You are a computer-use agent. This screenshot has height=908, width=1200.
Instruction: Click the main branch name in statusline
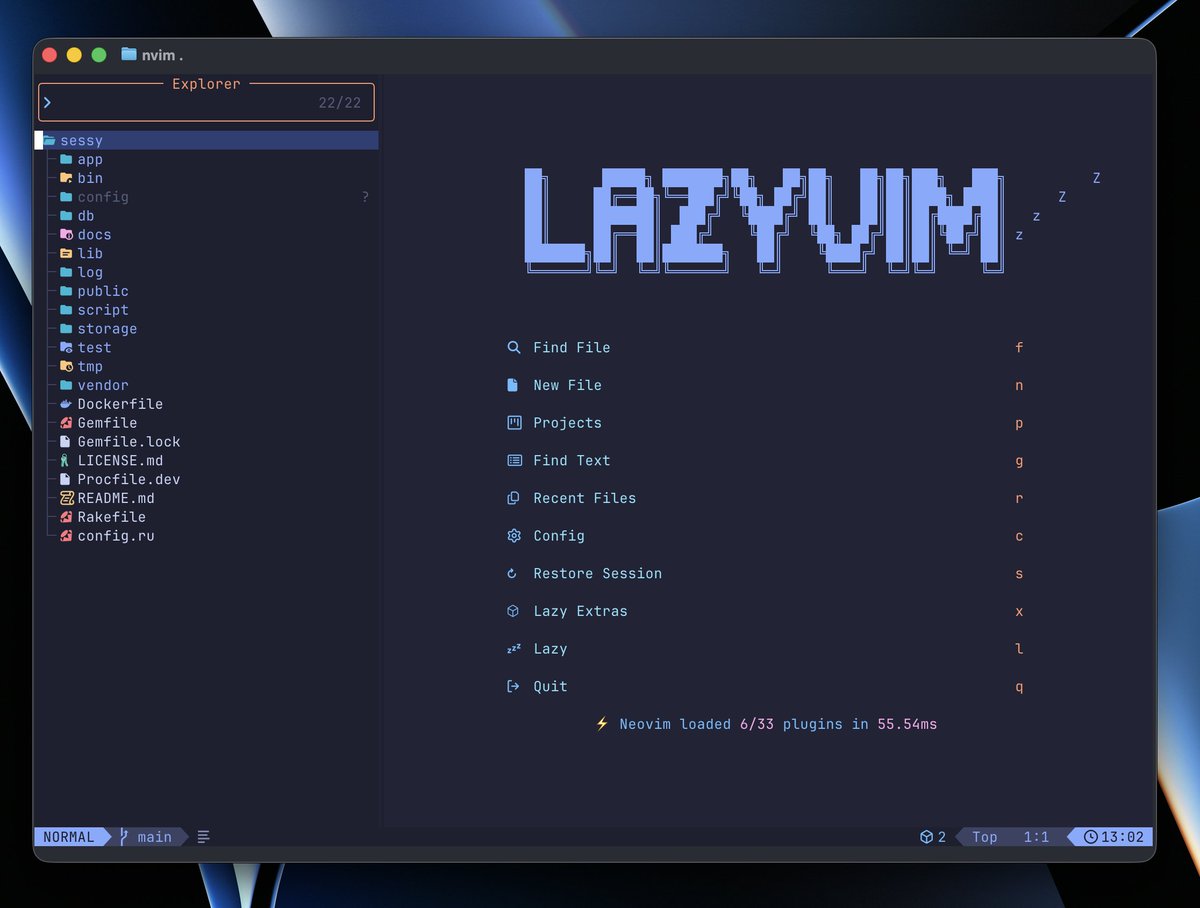coord(154,837)
